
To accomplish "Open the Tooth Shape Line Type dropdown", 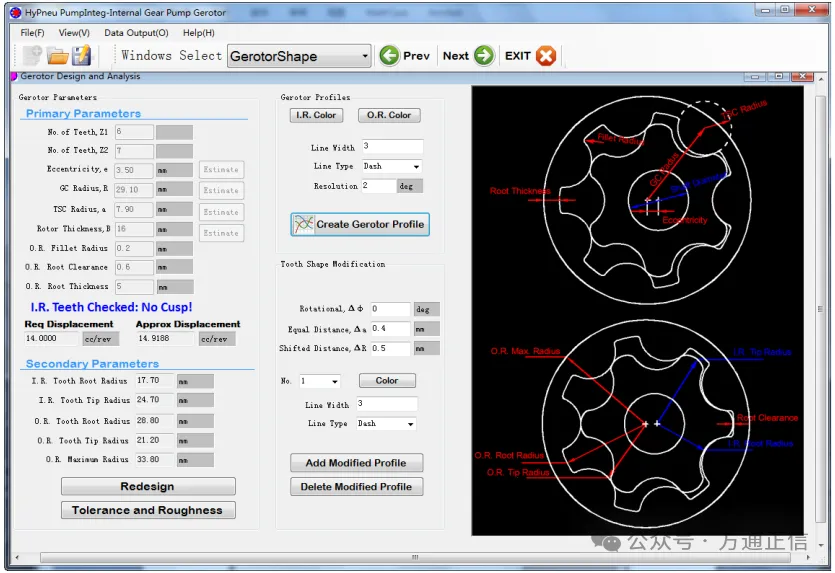I will (x=386, y=423).
